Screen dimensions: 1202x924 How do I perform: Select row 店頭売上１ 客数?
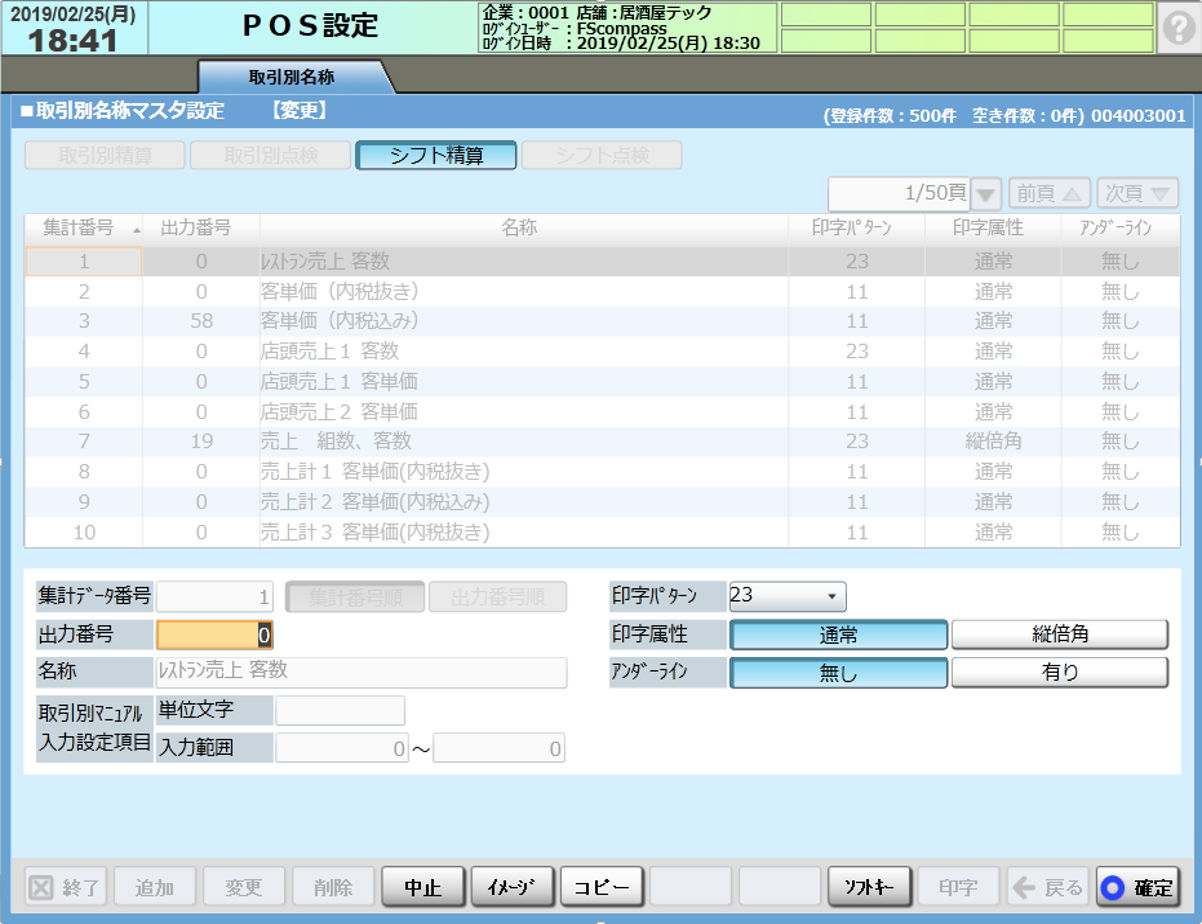[x=602, y=352]
